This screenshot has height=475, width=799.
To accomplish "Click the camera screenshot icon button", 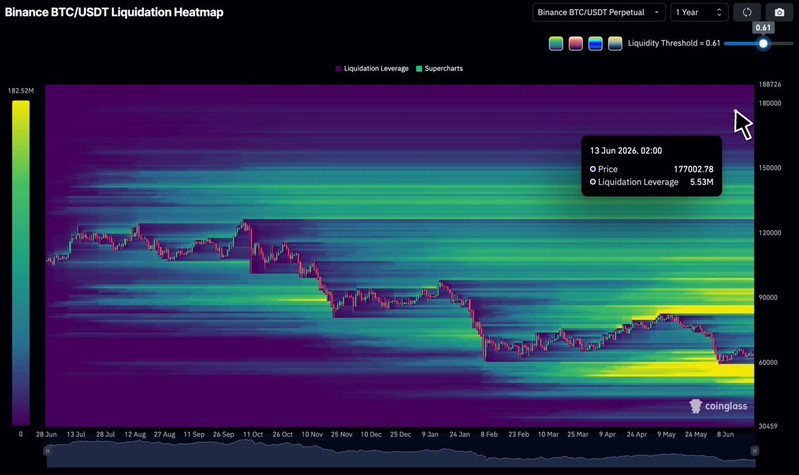I will (x=779, y=12).
